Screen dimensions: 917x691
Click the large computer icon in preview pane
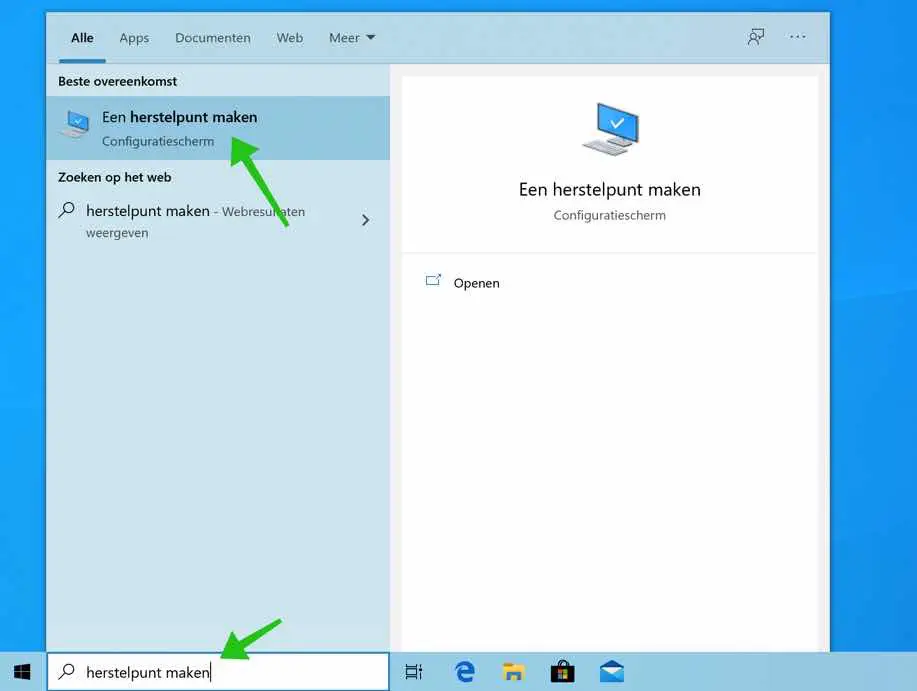pyautogui.click(x=611, y=129)
